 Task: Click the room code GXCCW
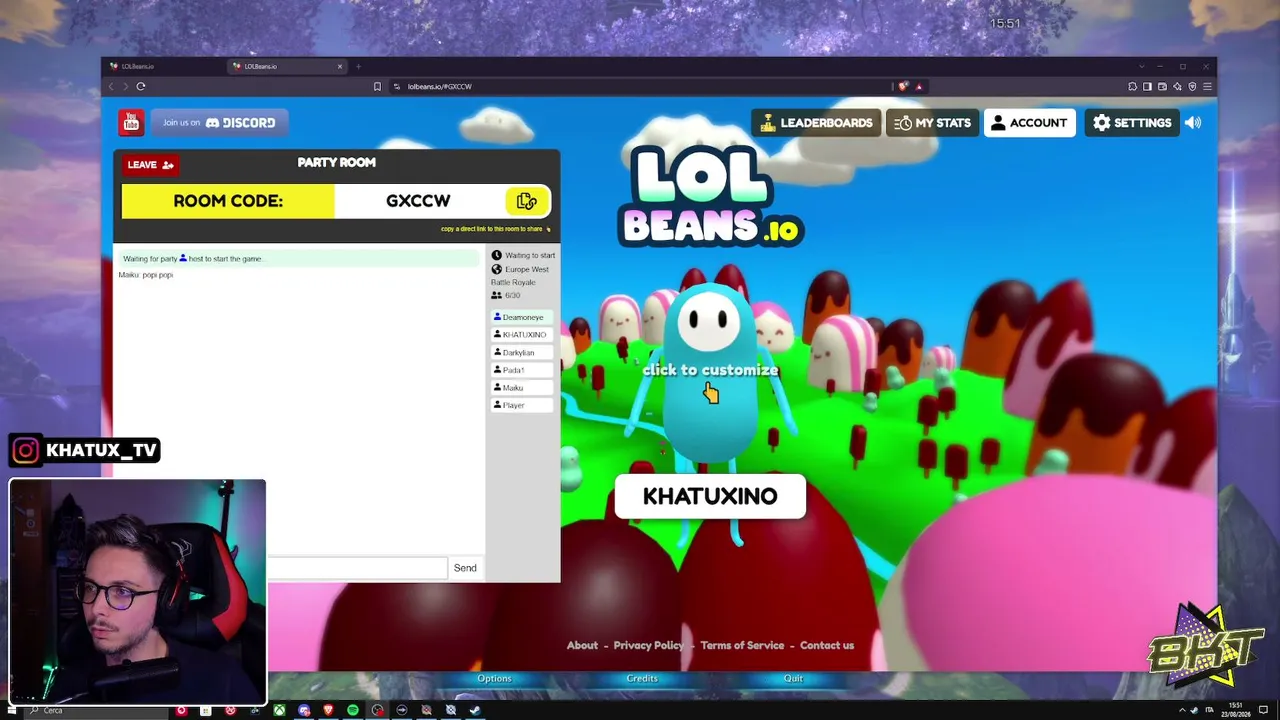click(418, 201)
